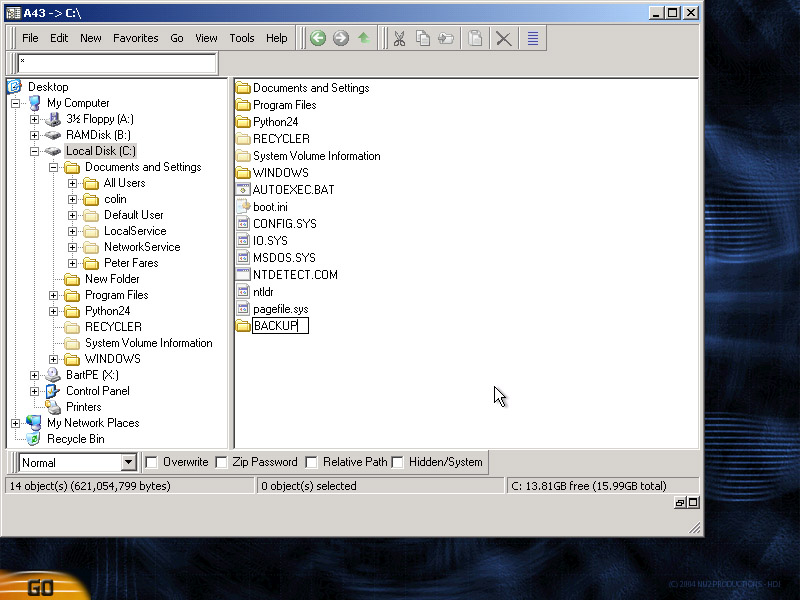
Task: Select RECYCLER in the folder tree
Action: tap(113, 327)
